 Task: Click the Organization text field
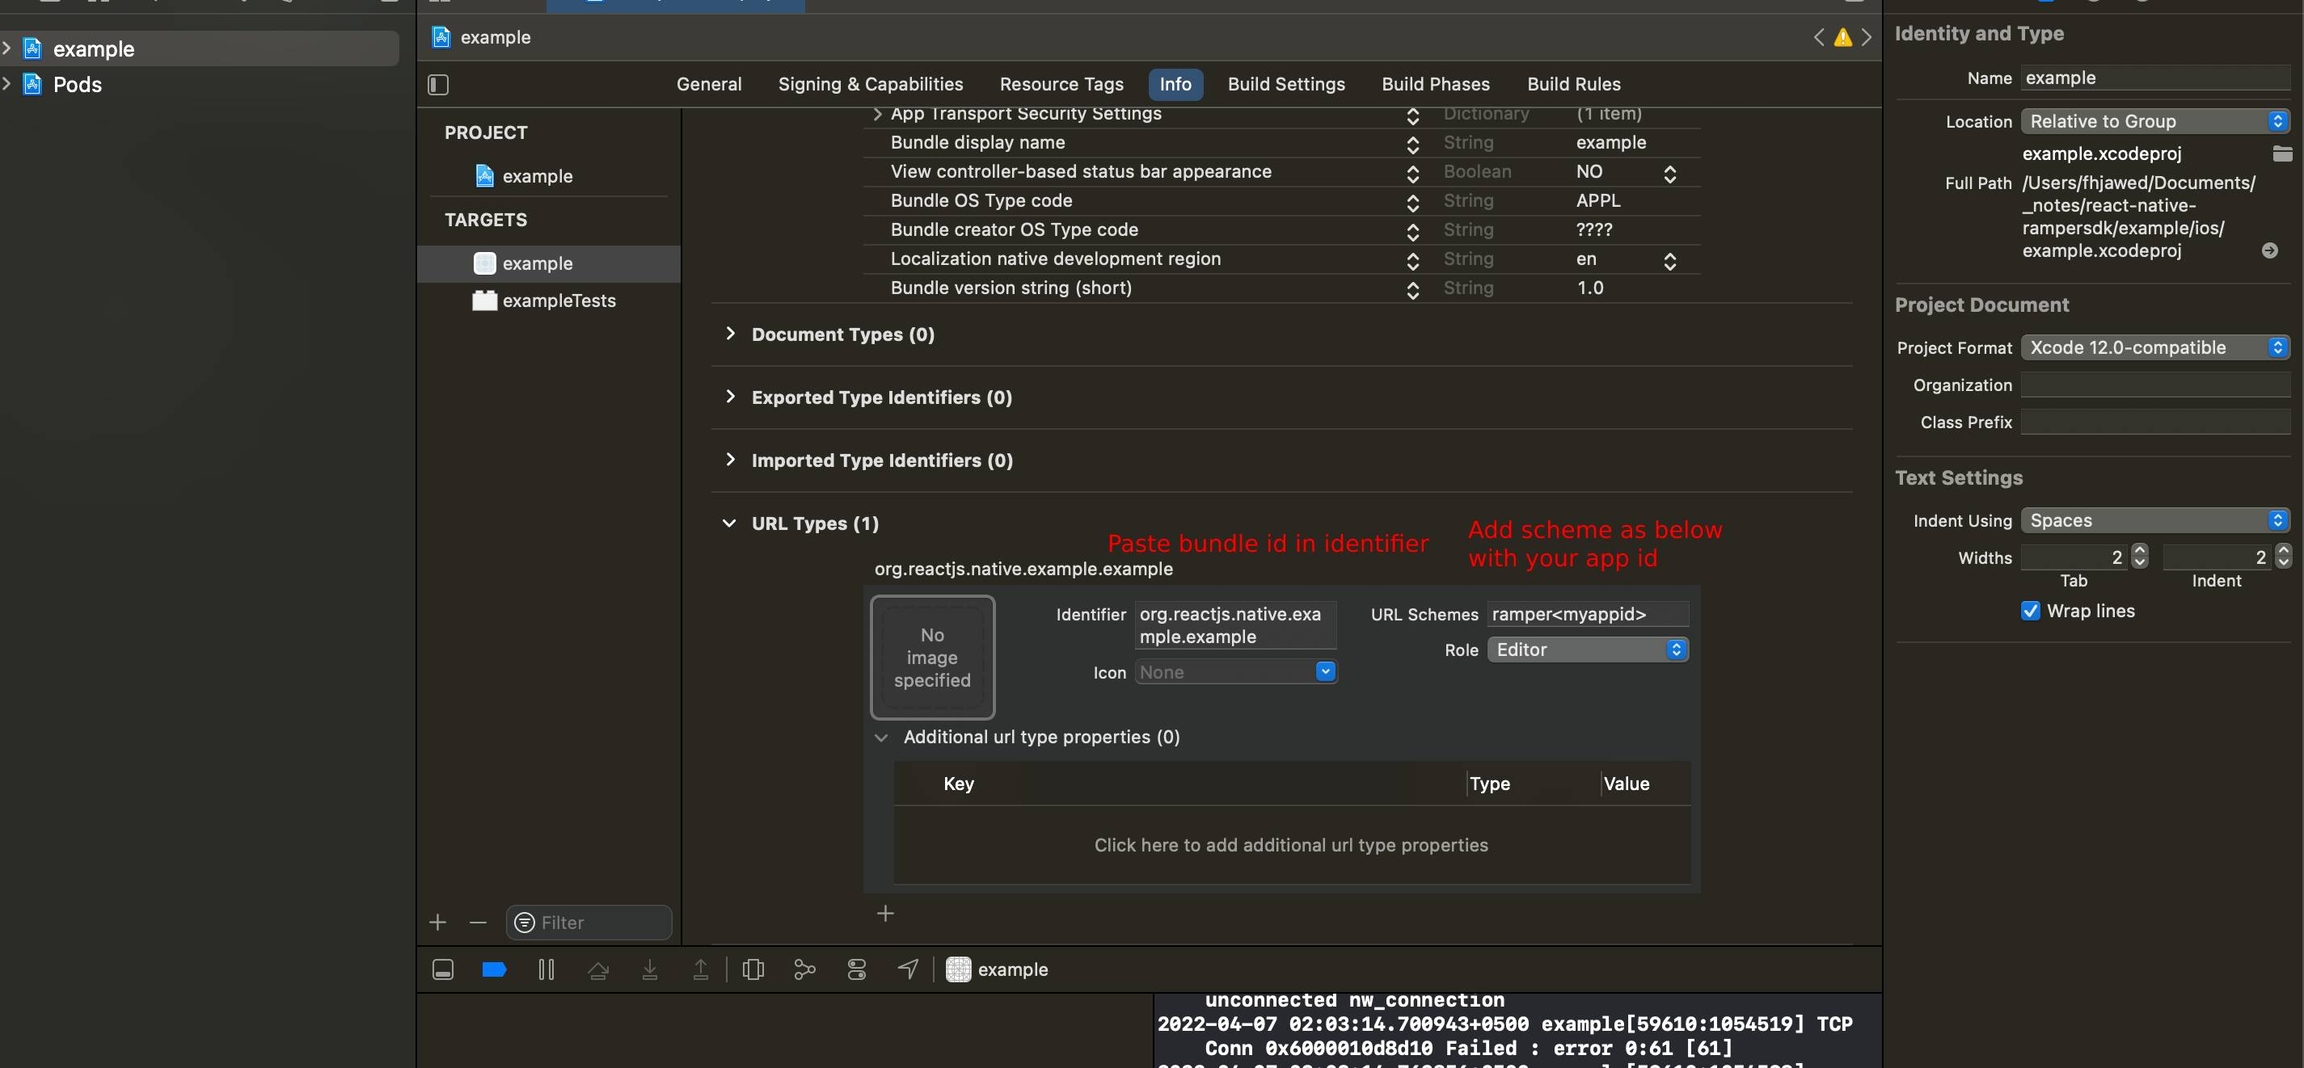[2155, 385]
